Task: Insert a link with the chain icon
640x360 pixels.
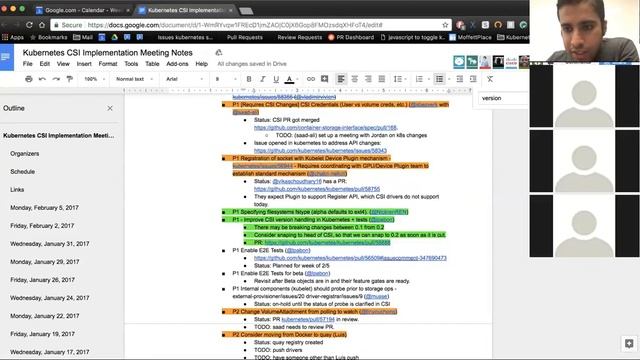Action: [311, 79]
